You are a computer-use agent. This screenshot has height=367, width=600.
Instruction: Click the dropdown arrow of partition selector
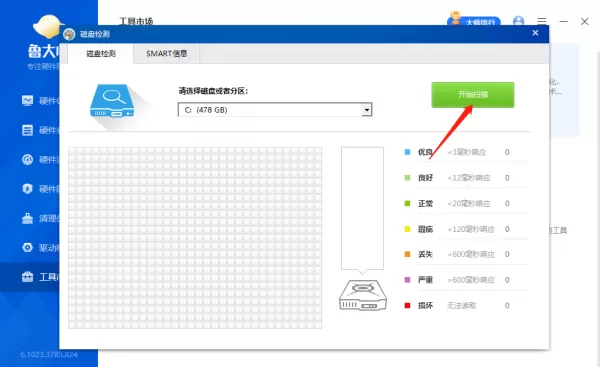367,110
